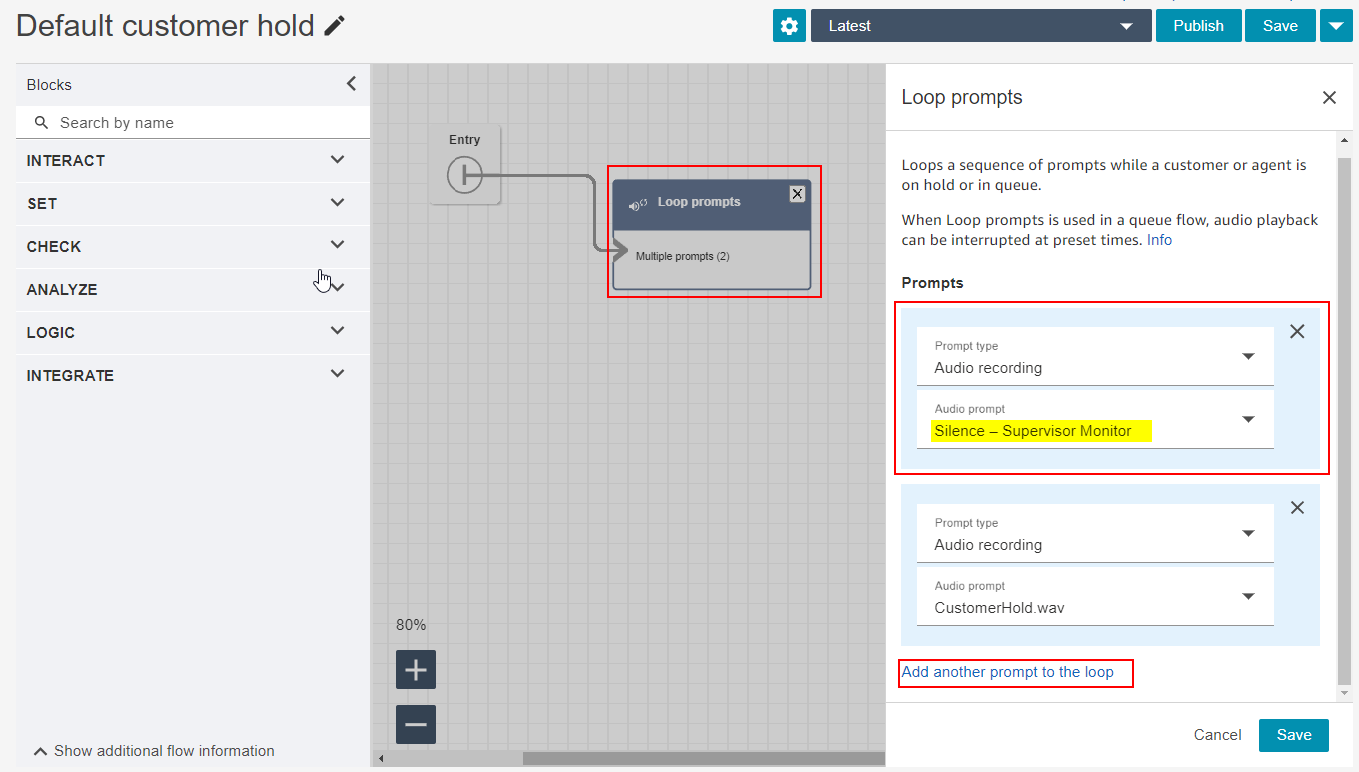Delete the Loop prompts block via X
Screen dimensions: 1359x772
[x=797, y=194]
